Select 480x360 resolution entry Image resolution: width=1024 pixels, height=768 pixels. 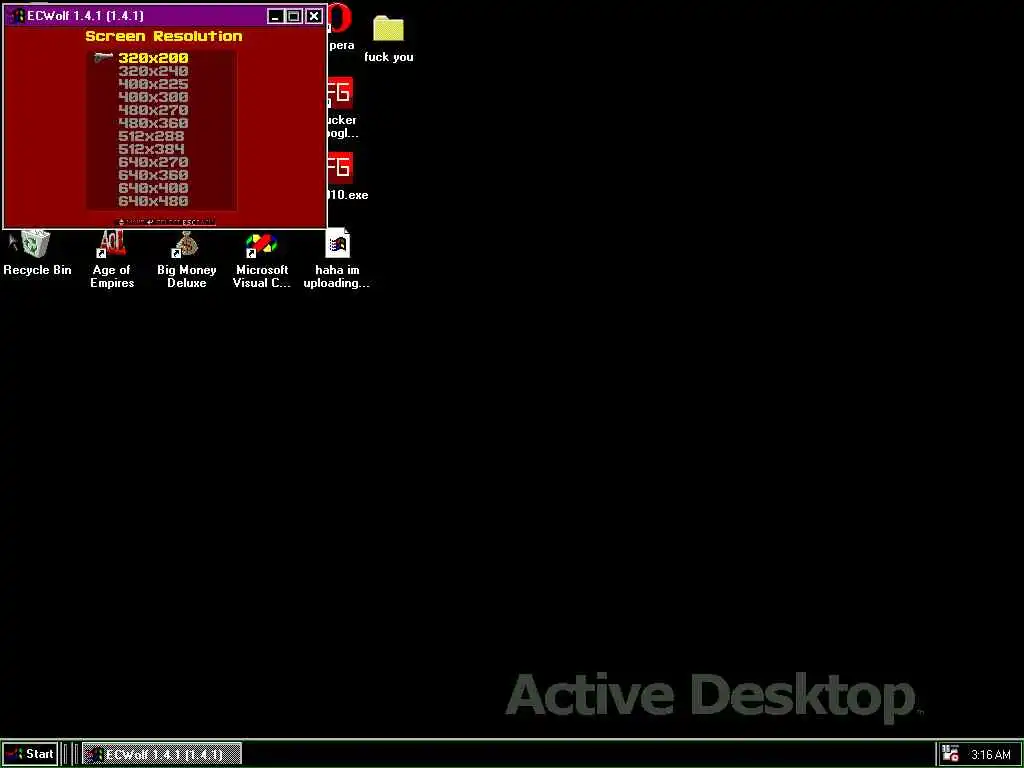[x=153, y=123]
